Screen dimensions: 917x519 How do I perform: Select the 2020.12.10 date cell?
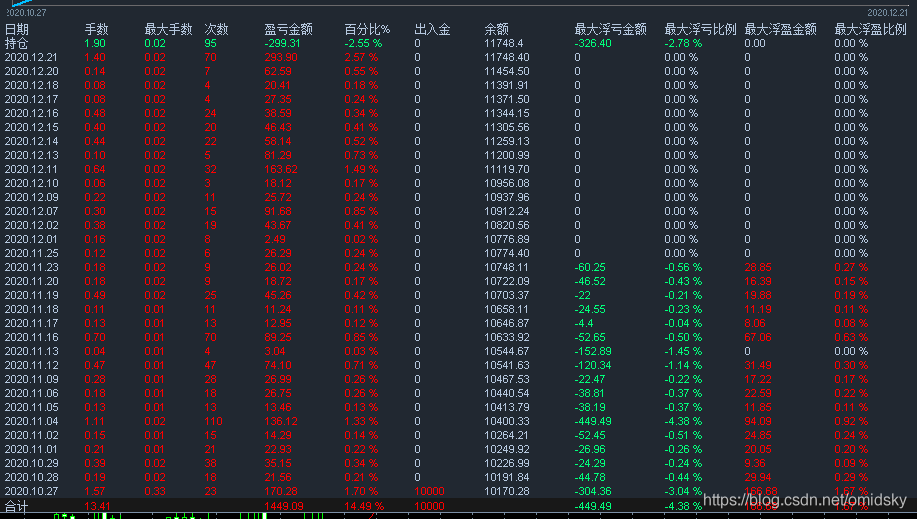[x=31, y=183]
